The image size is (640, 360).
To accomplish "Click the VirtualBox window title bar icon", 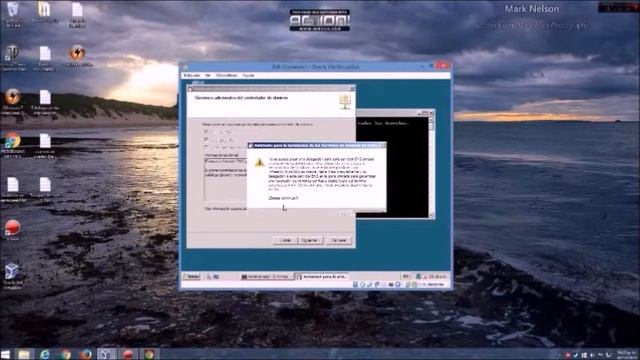I will click(185, 67).
